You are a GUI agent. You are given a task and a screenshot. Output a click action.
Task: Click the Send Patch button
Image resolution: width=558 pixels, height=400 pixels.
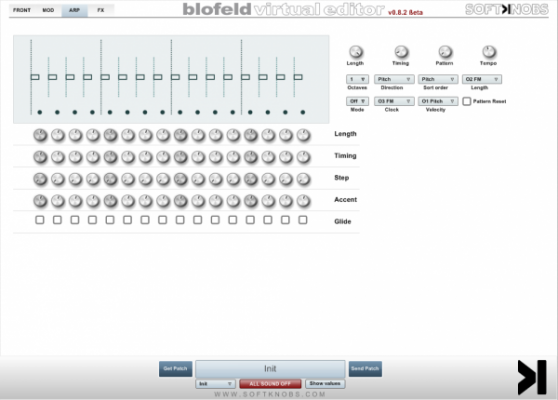click(365, 369)
